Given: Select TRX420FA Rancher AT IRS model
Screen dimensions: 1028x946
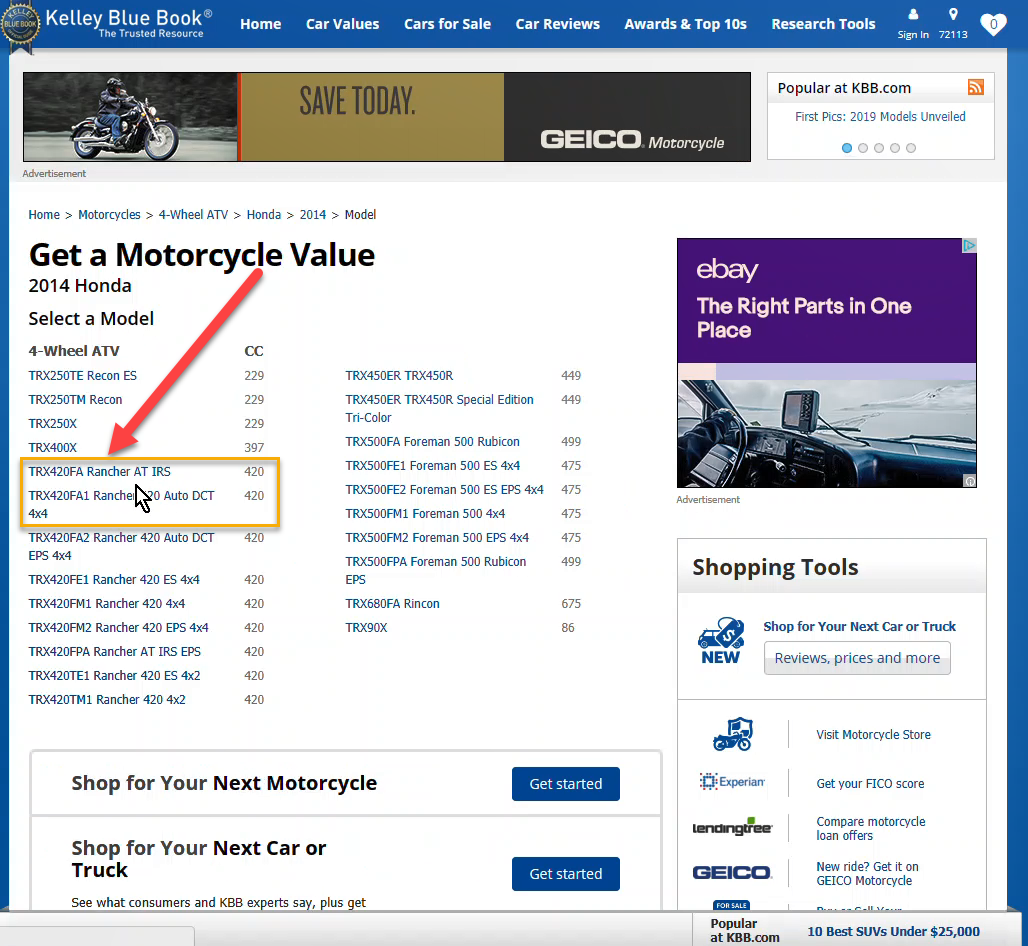Looking at the screenshot, I should point(100,471).
